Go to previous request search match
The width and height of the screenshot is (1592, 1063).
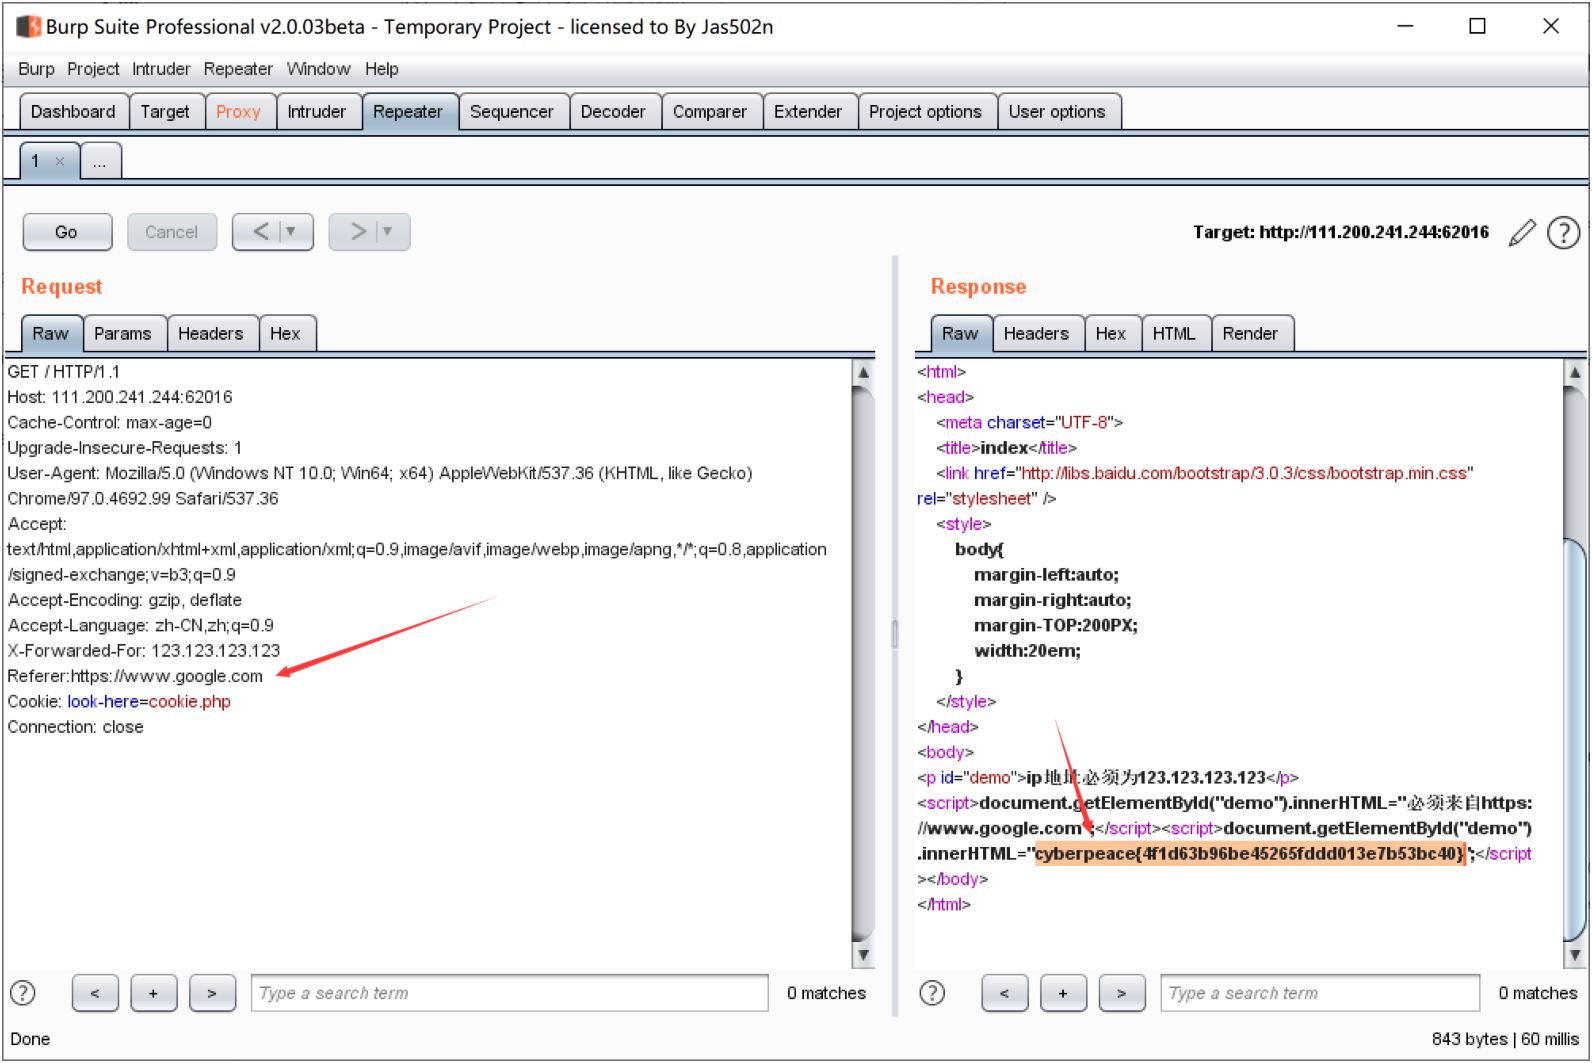[95, 993]
